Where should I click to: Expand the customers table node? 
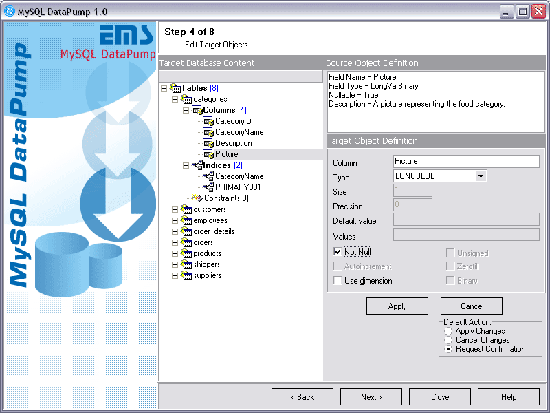175,209
